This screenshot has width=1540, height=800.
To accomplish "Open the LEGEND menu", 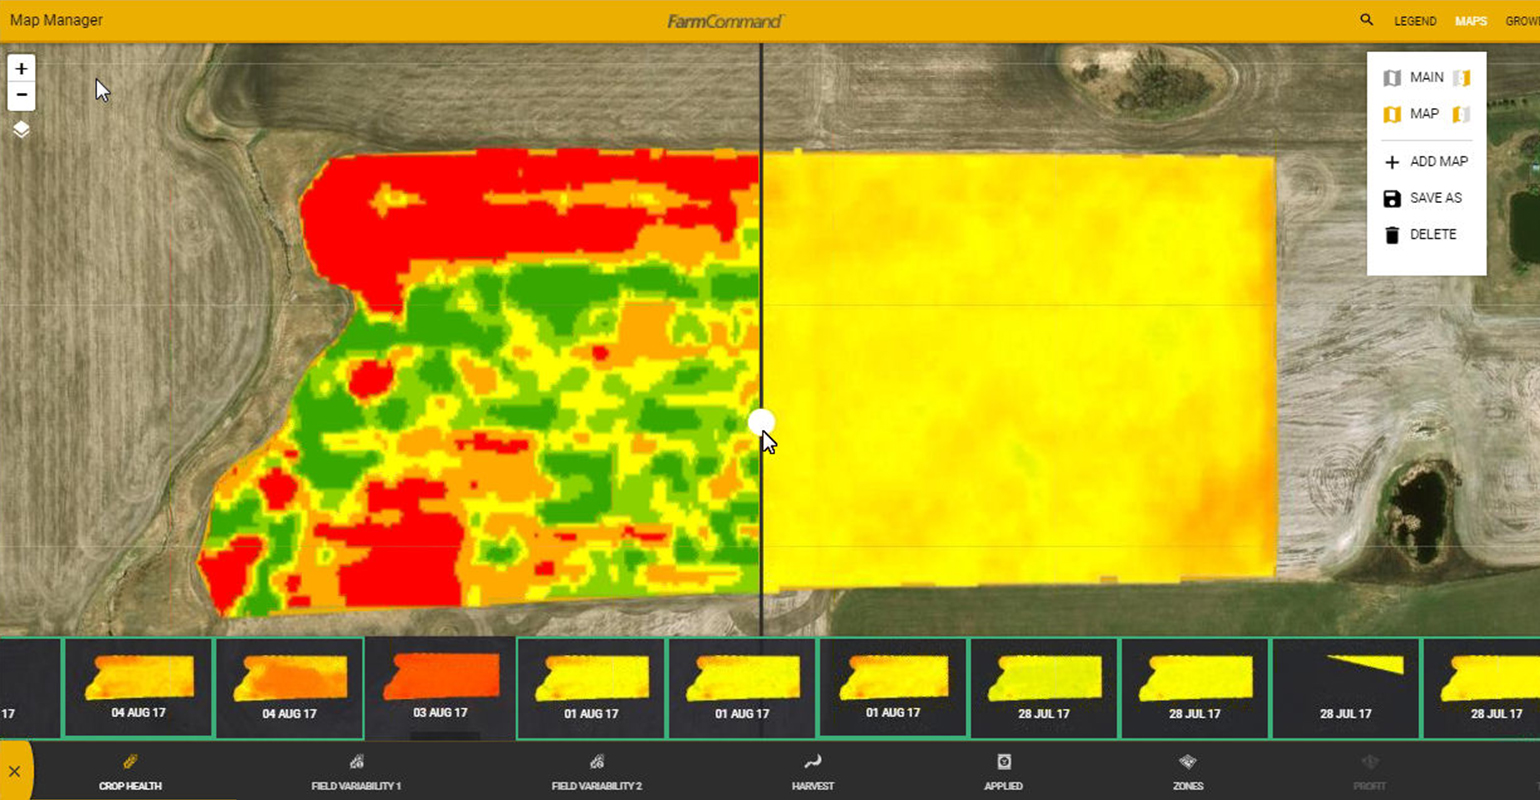I will (1415, 21).
